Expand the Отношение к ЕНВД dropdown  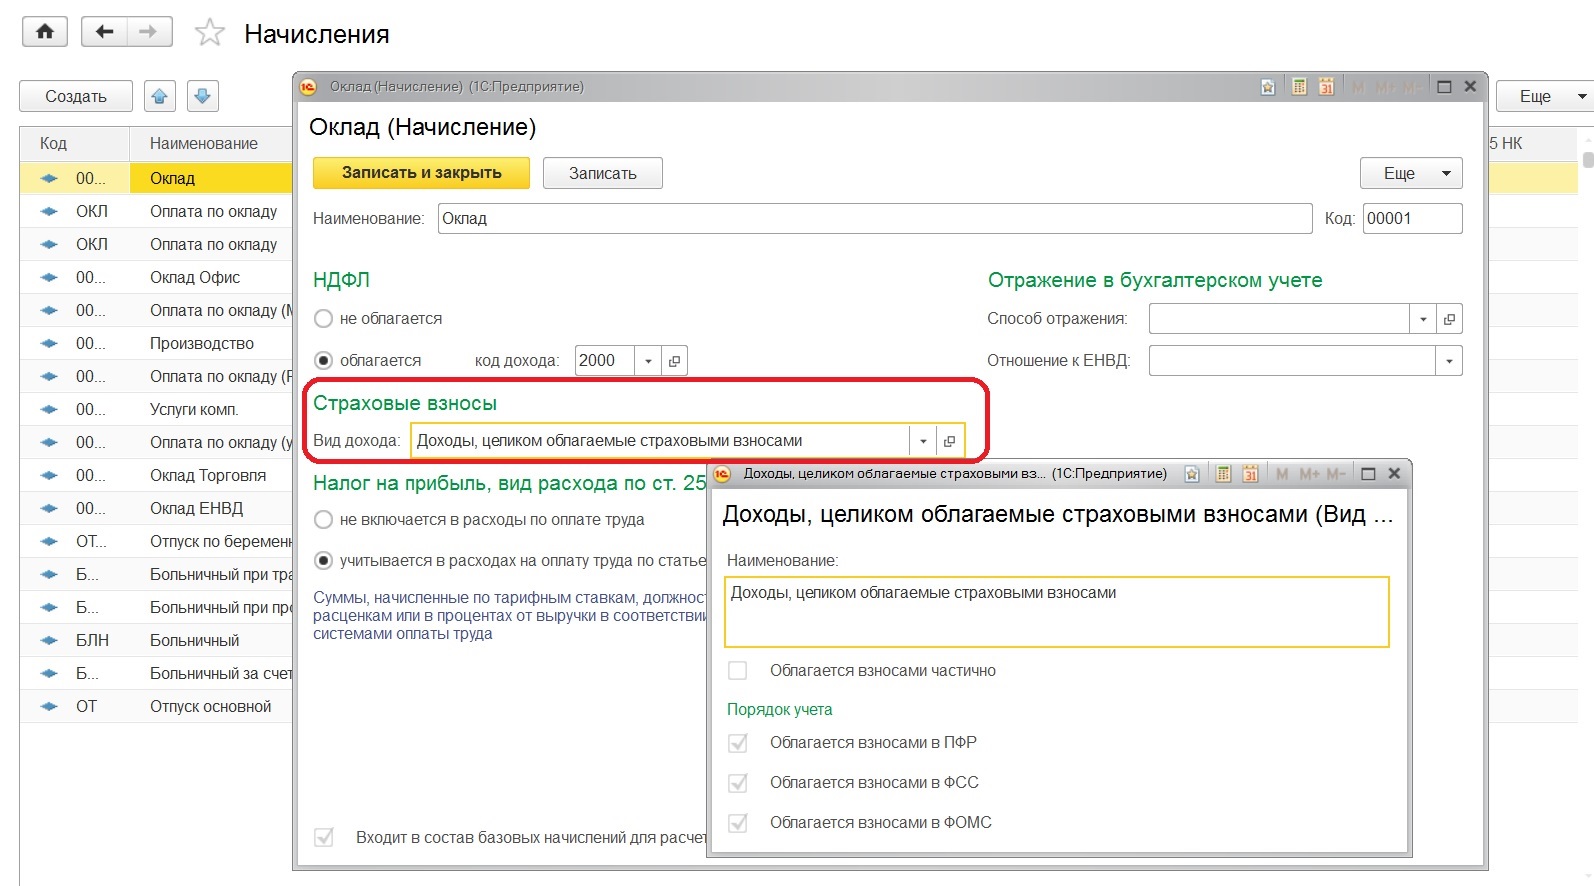[x=1448, y=361]
